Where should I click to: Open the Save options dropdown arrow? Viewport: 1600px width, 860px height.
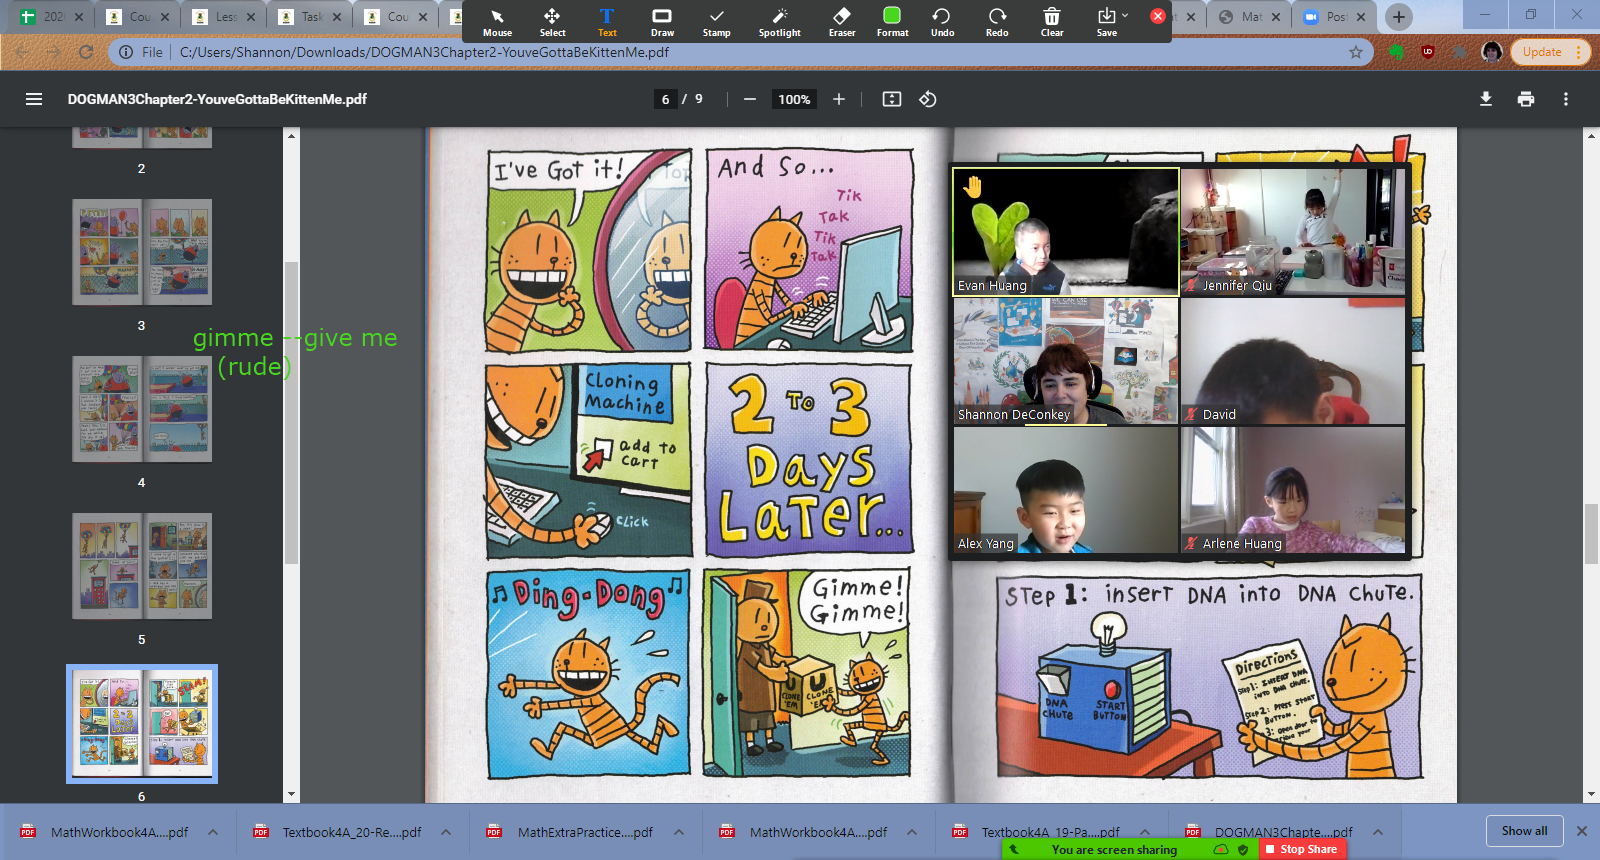coord(1125,15)
